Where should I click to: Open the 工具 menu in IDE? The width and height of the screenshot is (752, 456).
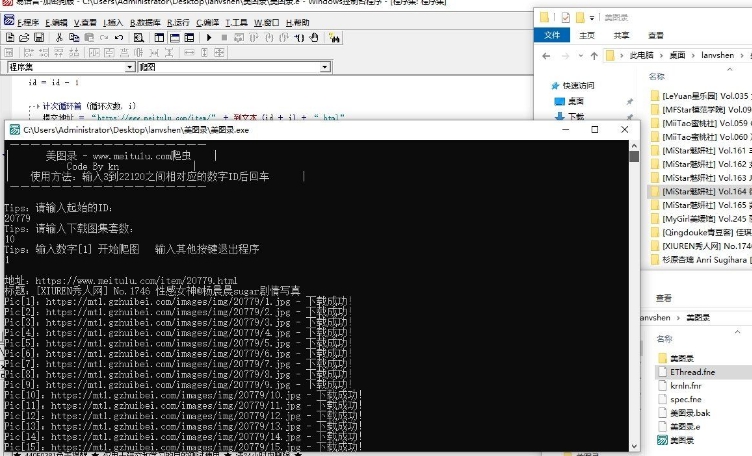(x=237, y=21)
